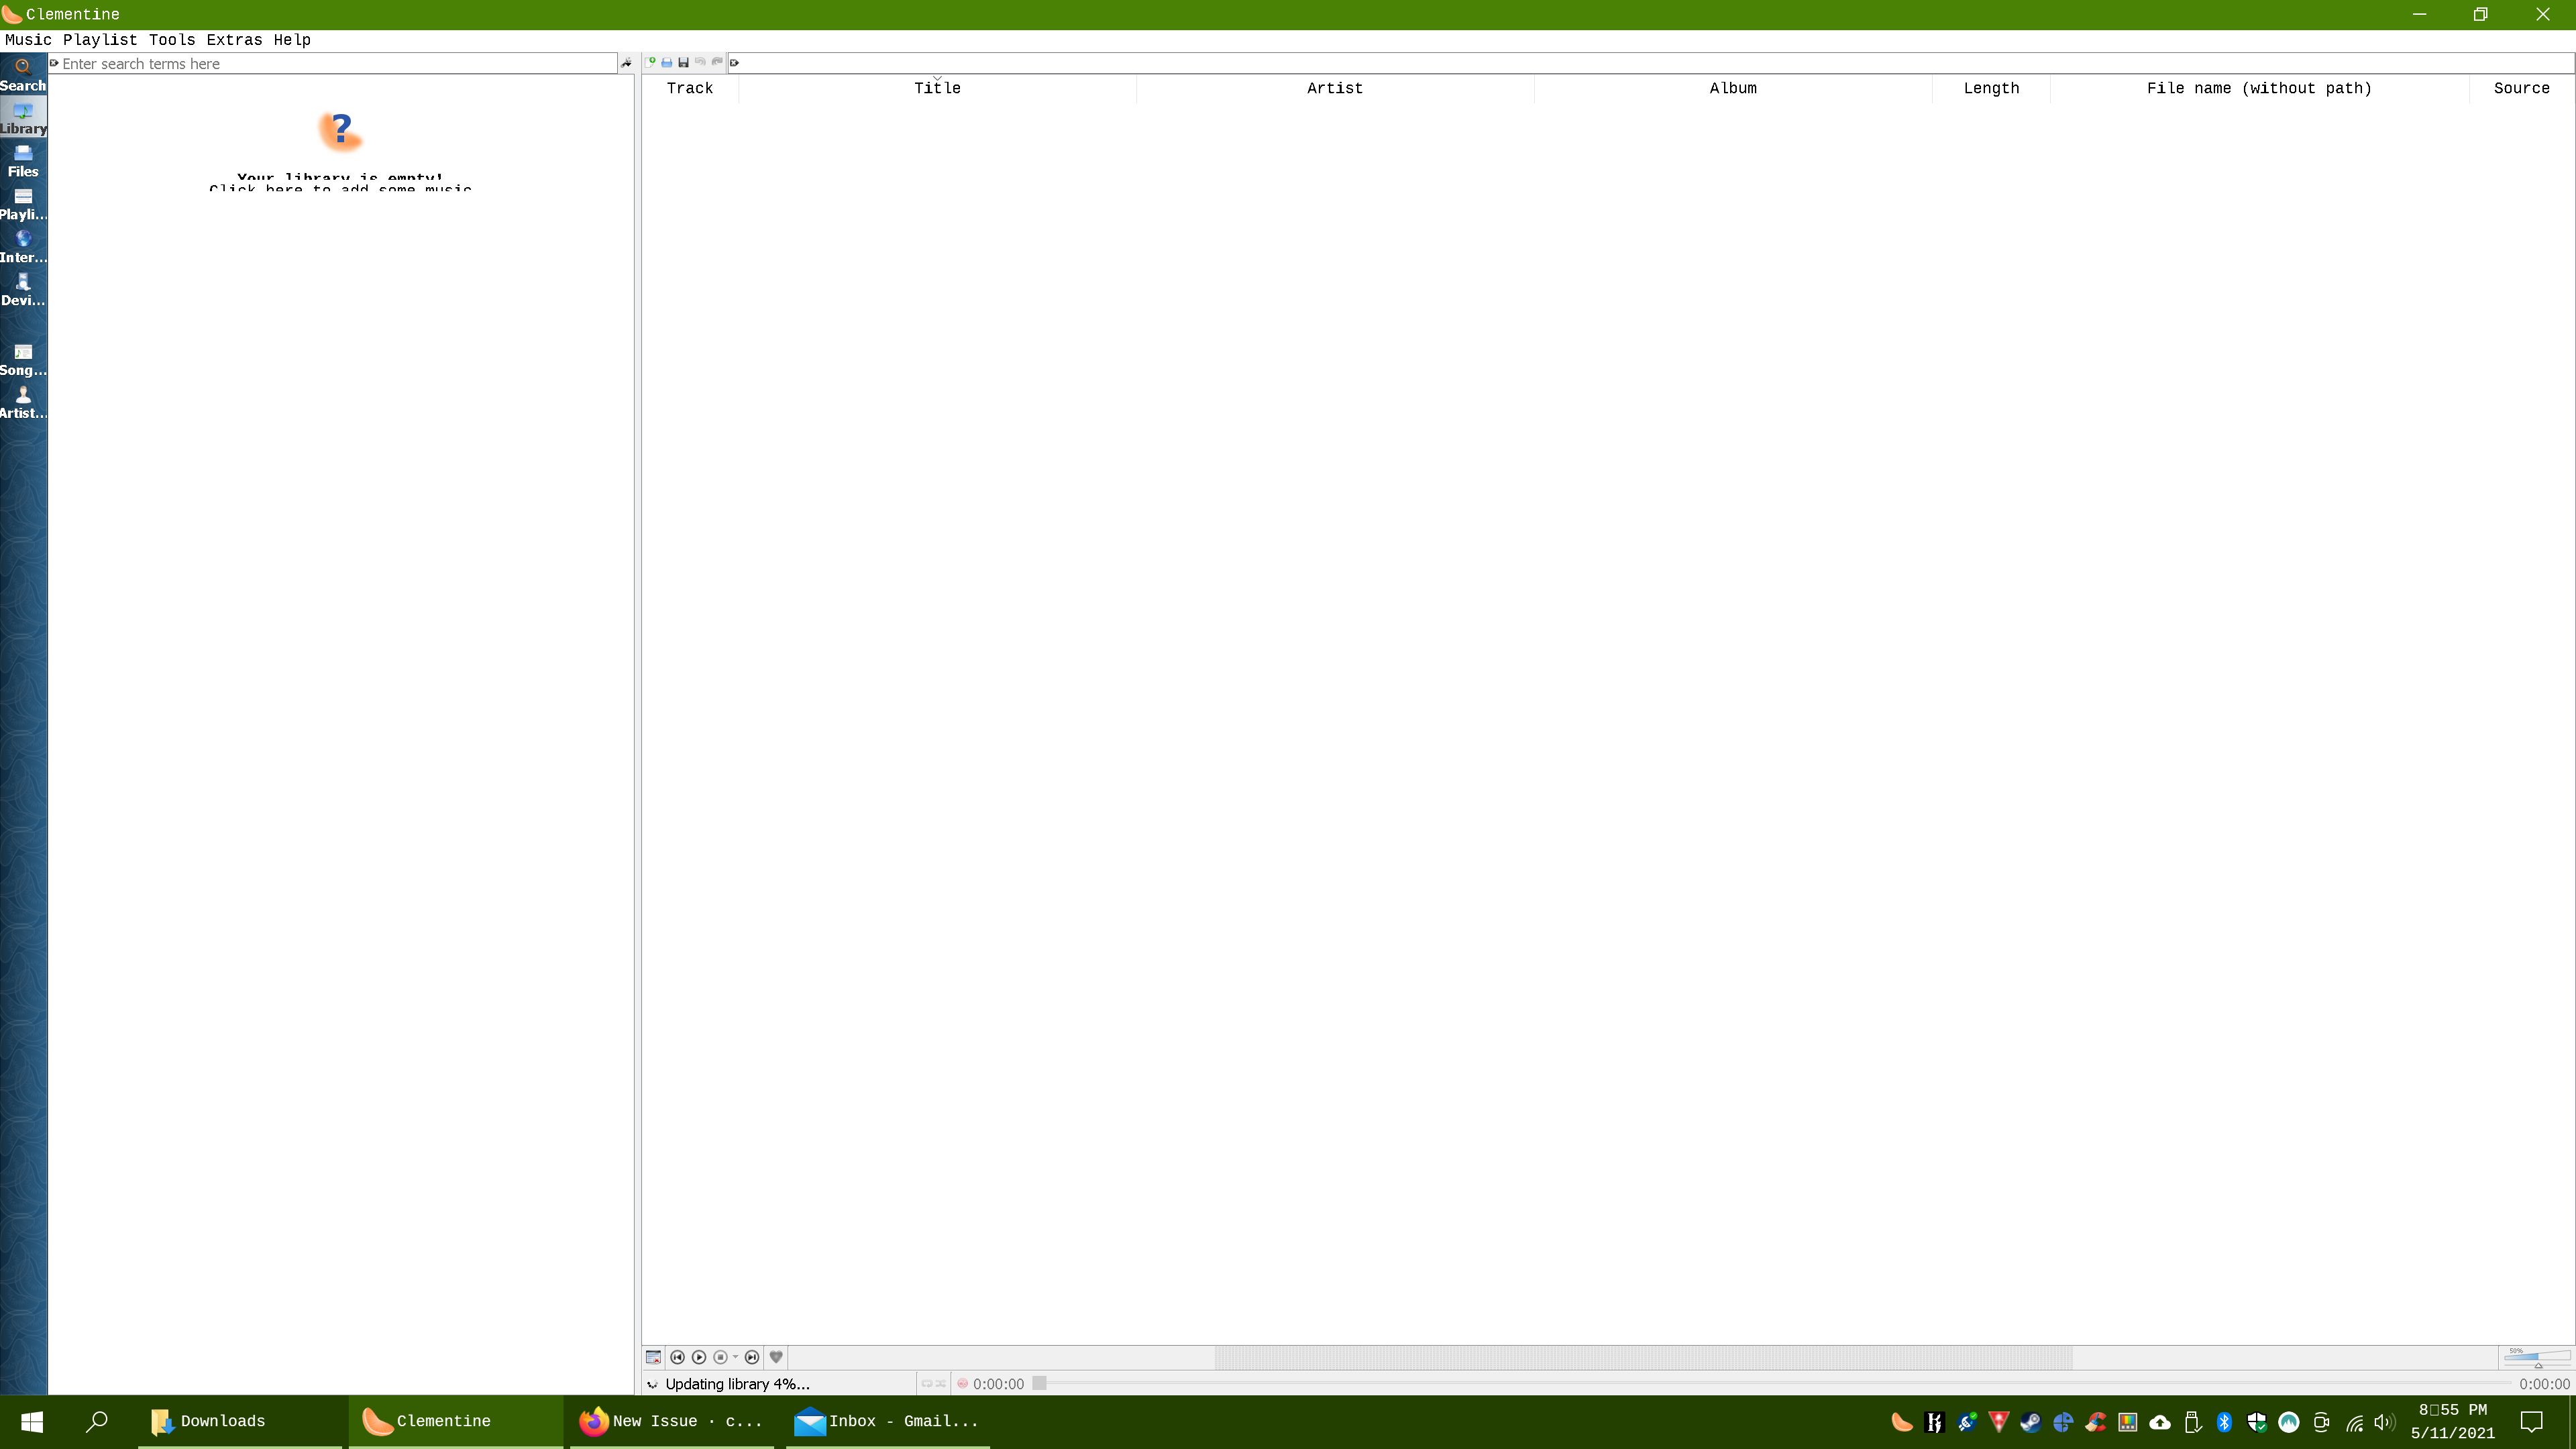2576x1449 pixels.
Task: Click the search terms input field
Action: (300, 63)
